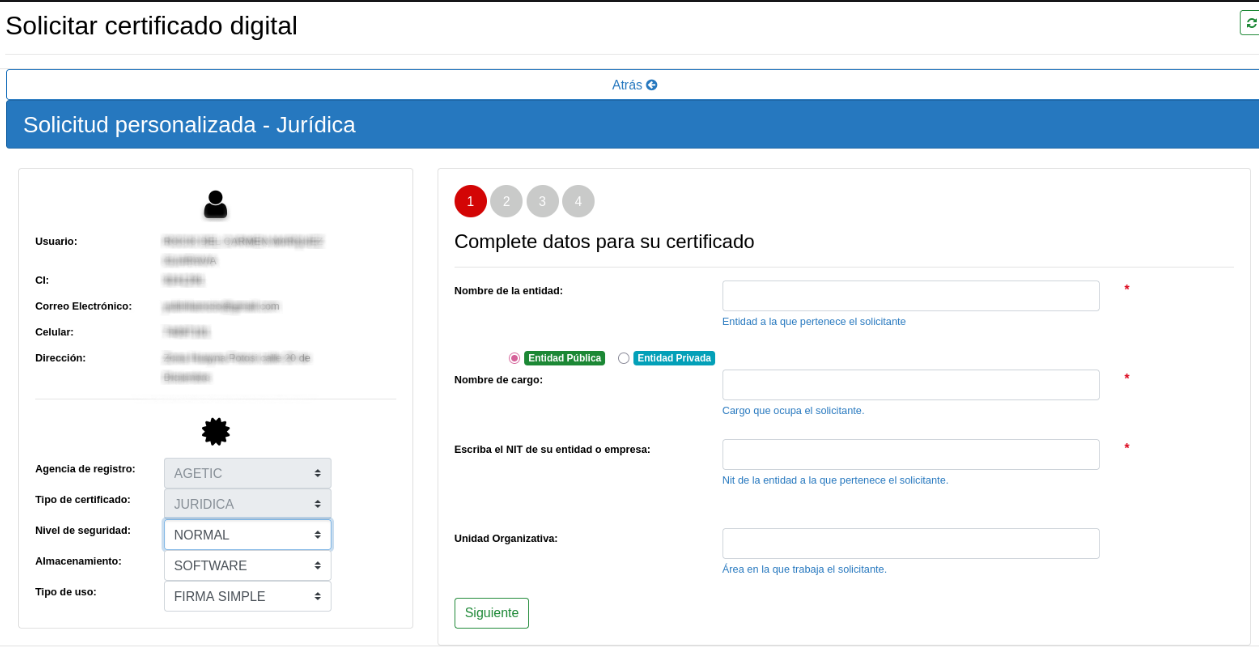1259x654 pixels.
Task: Click the Nombre de la entidad field
Action: tap(910, 296)
